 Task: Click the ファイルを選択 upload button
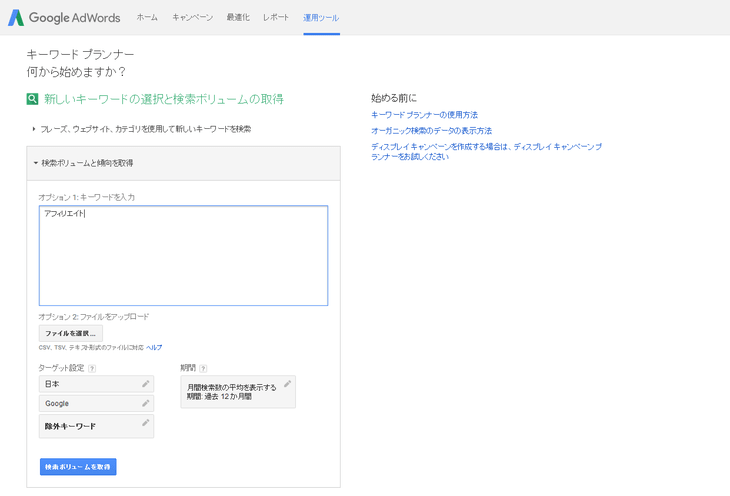(x=71, y=333)
